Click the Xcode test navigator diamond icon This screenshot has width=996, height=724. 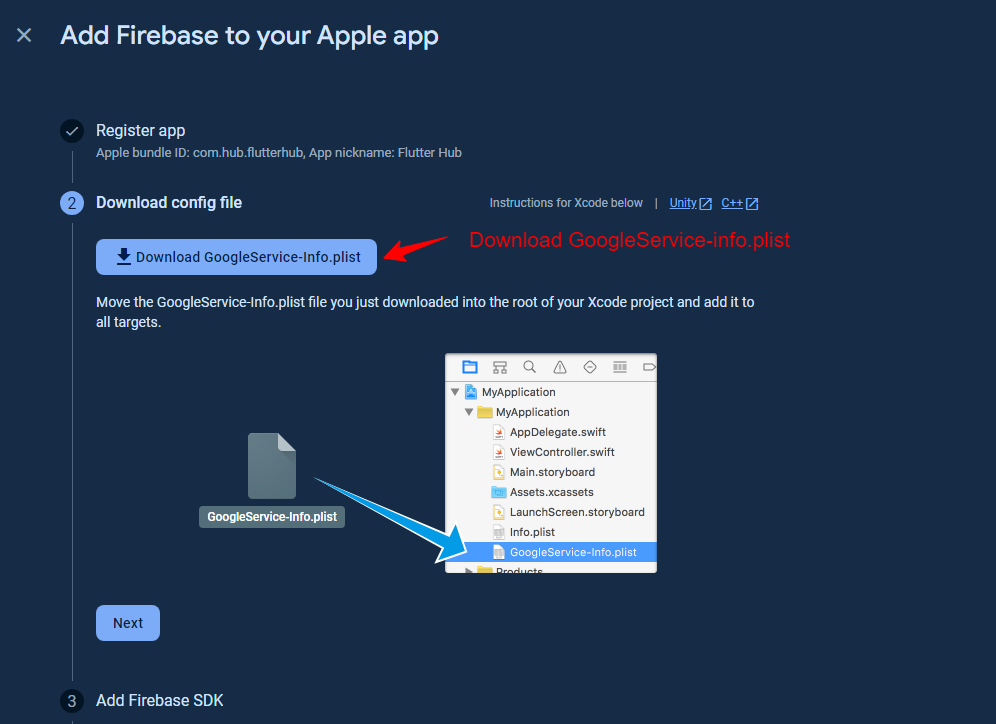(x=590, y=367)
